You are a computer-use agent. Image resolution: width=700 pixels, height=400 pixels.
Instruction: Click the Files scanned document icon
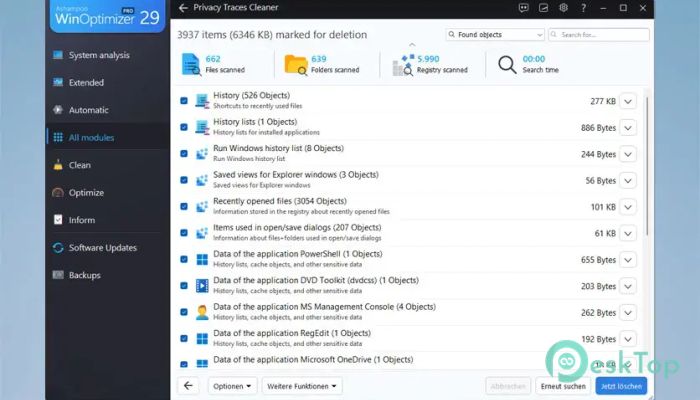coord(191,64)
